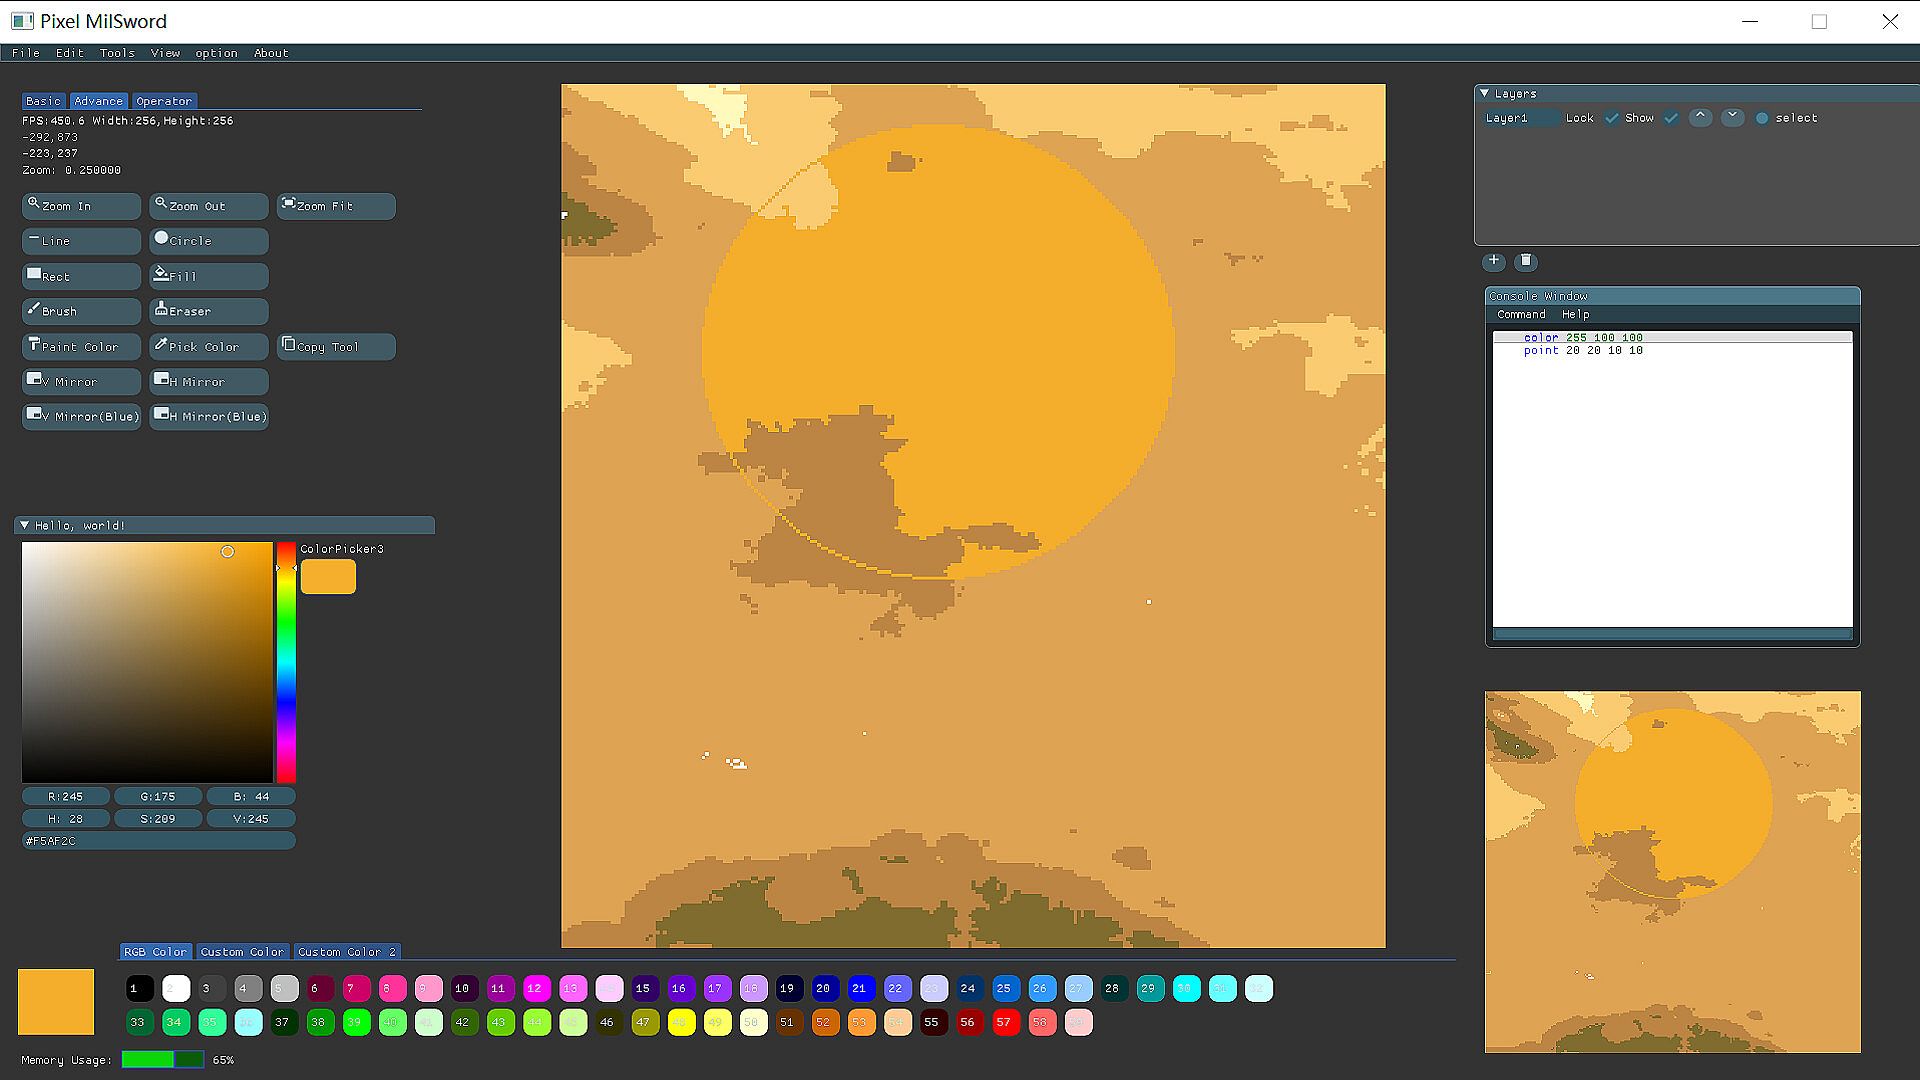Click the V Mirror(Blue) button

pos(81,417)
